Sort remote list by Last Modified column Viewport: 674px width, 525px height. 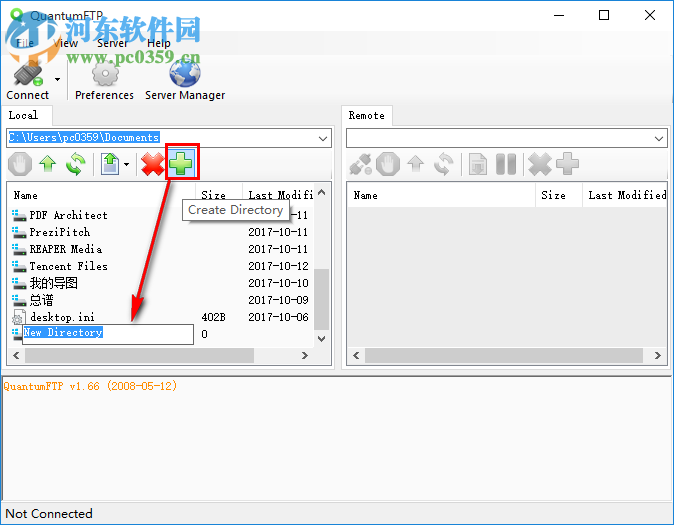(625, 195)
